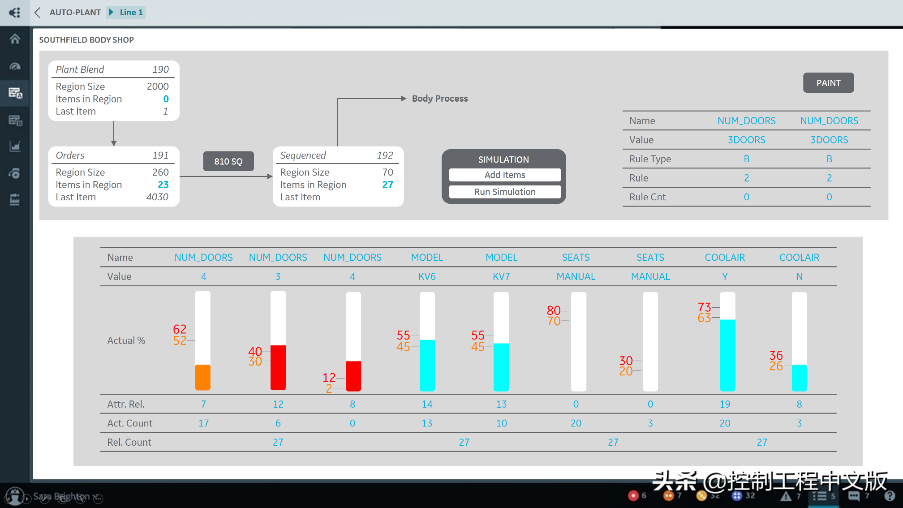
Task: Click the warning triangle alerts icon
Action: coord(786,496)
